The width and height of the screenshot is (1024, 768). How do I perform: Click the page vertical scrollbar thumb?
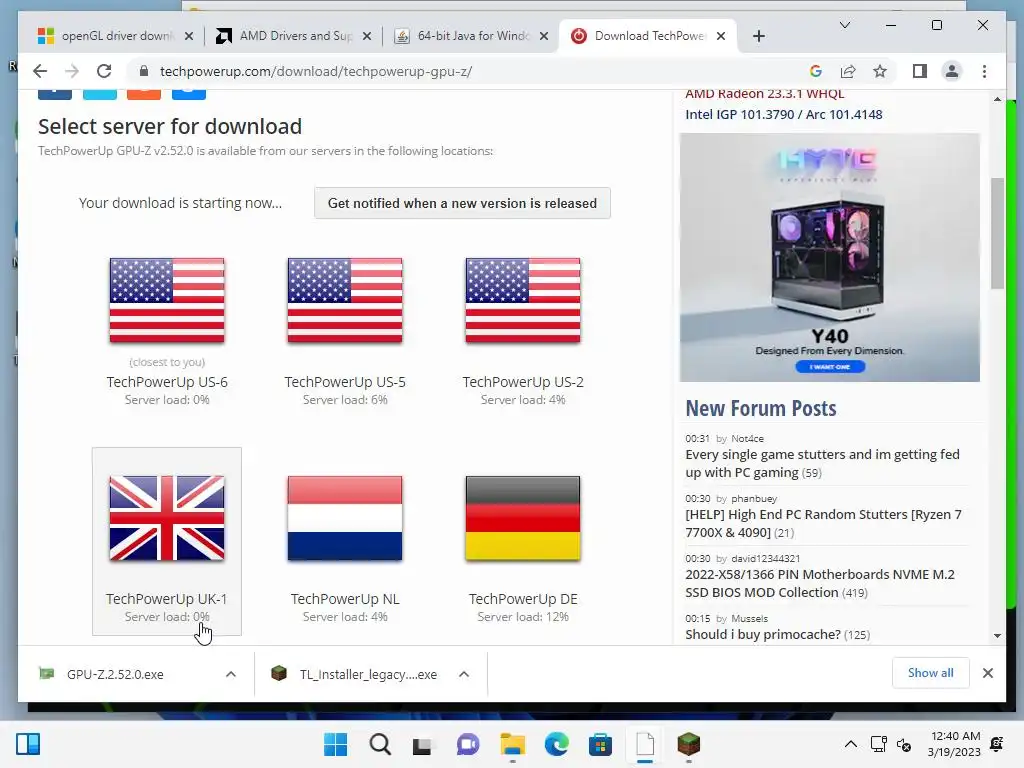(997, 233)
